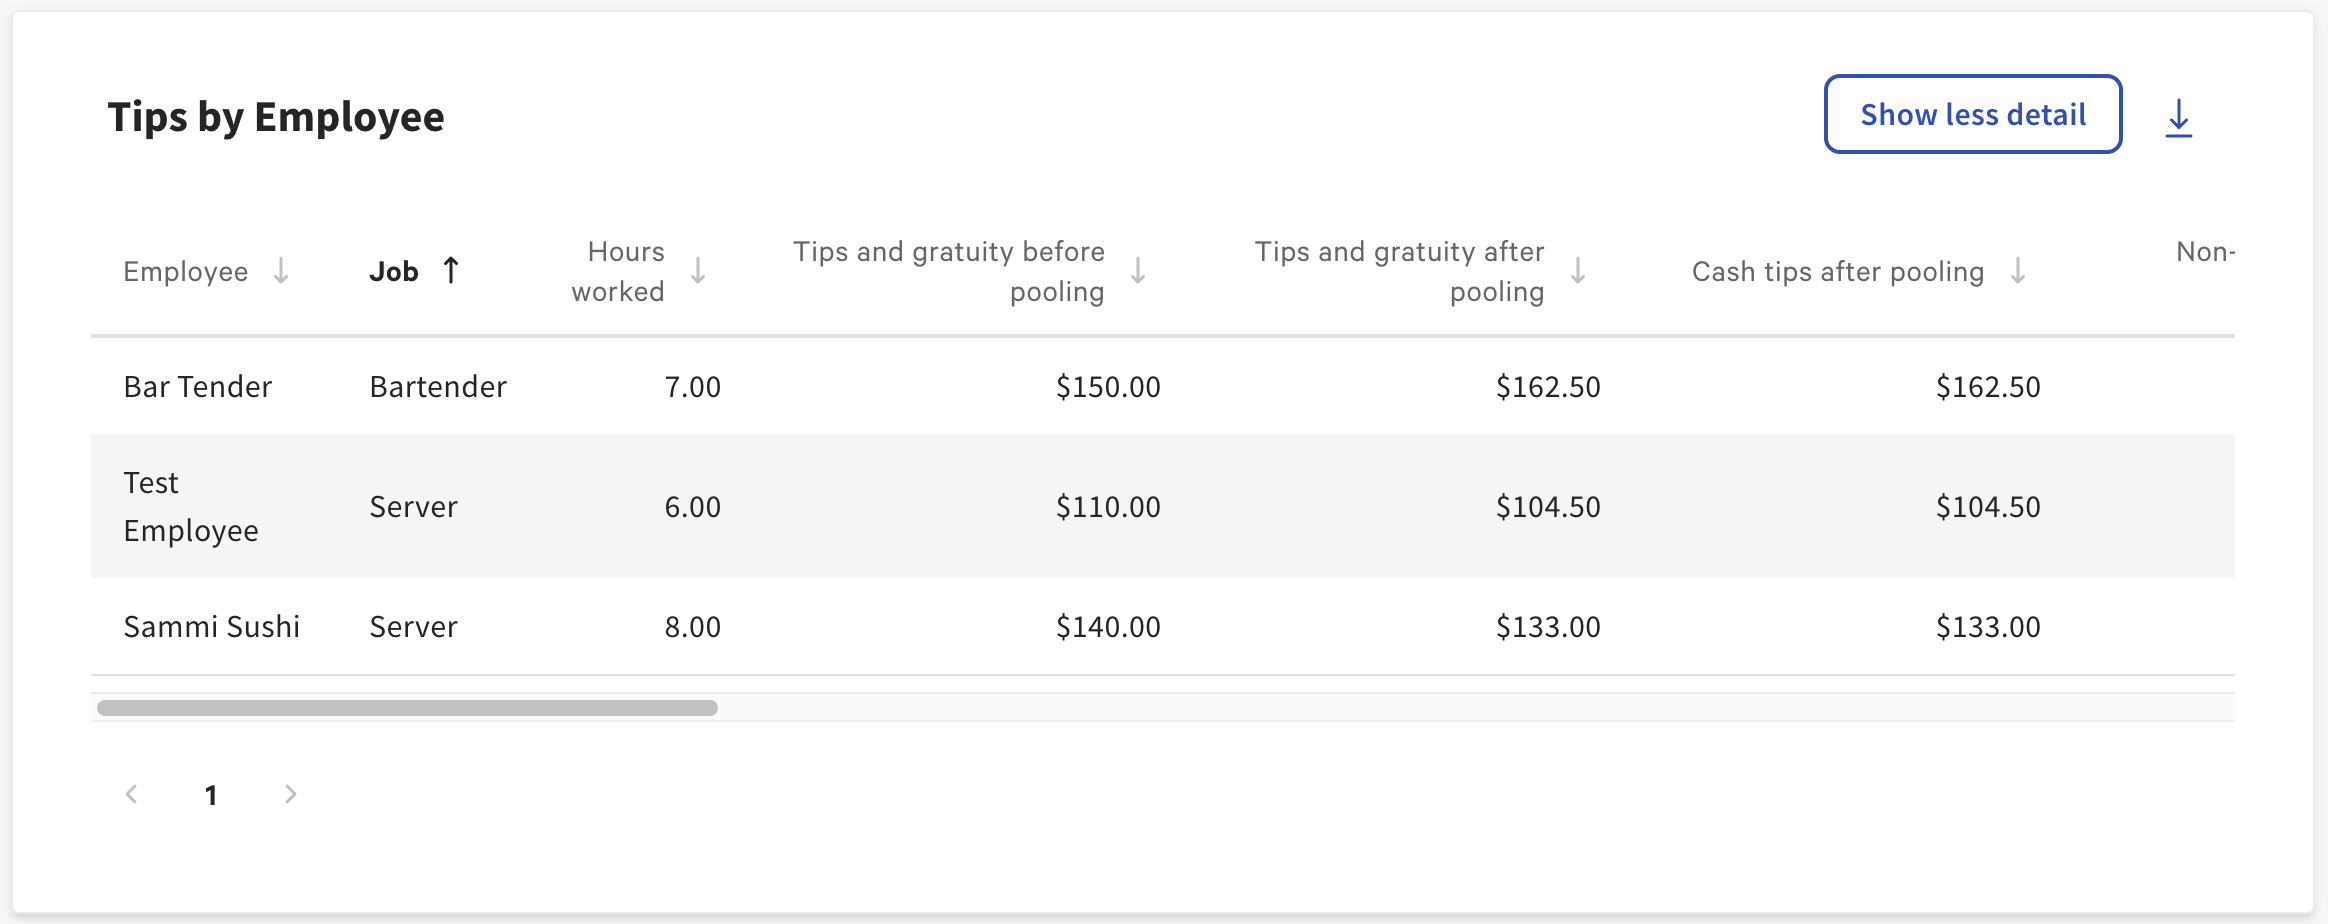Click the ascending sort arrow next to Job
The width and height of the screenshot is (2328, 924).
[452, 269]
